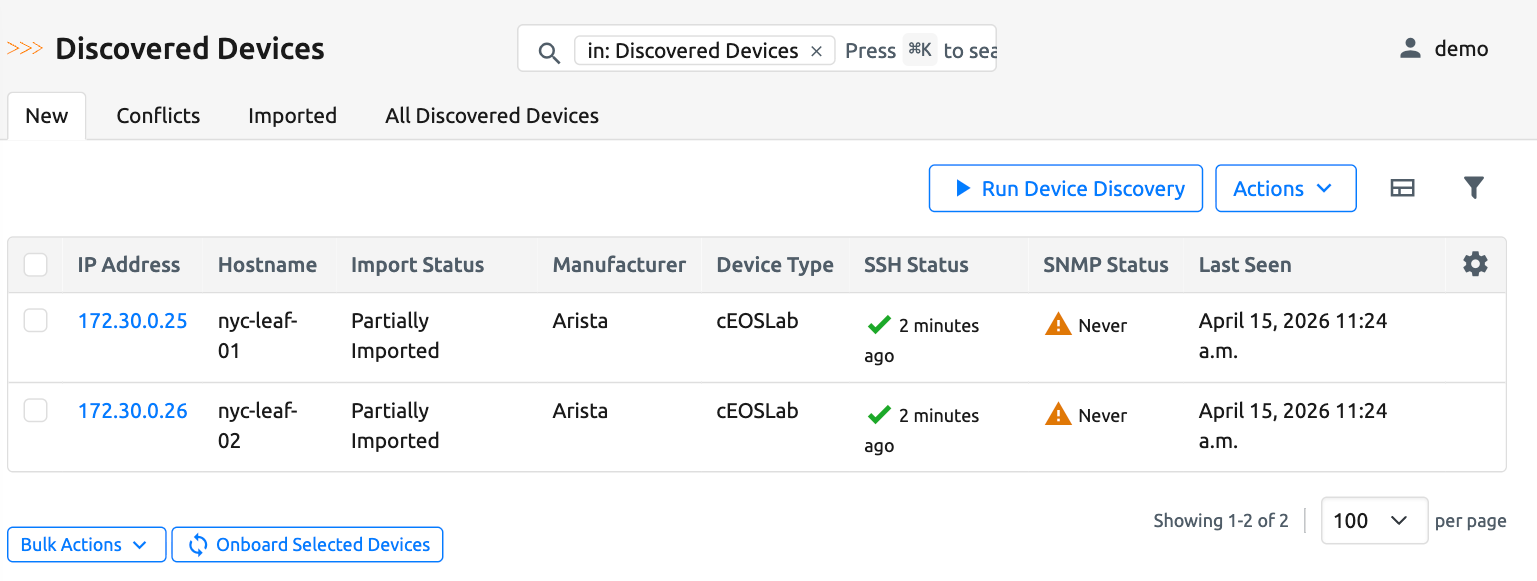Image resolution: width=1537 pixels, height=581 pixels.
Task: Change the 100 per page selector
Action: click(1373, 521)
